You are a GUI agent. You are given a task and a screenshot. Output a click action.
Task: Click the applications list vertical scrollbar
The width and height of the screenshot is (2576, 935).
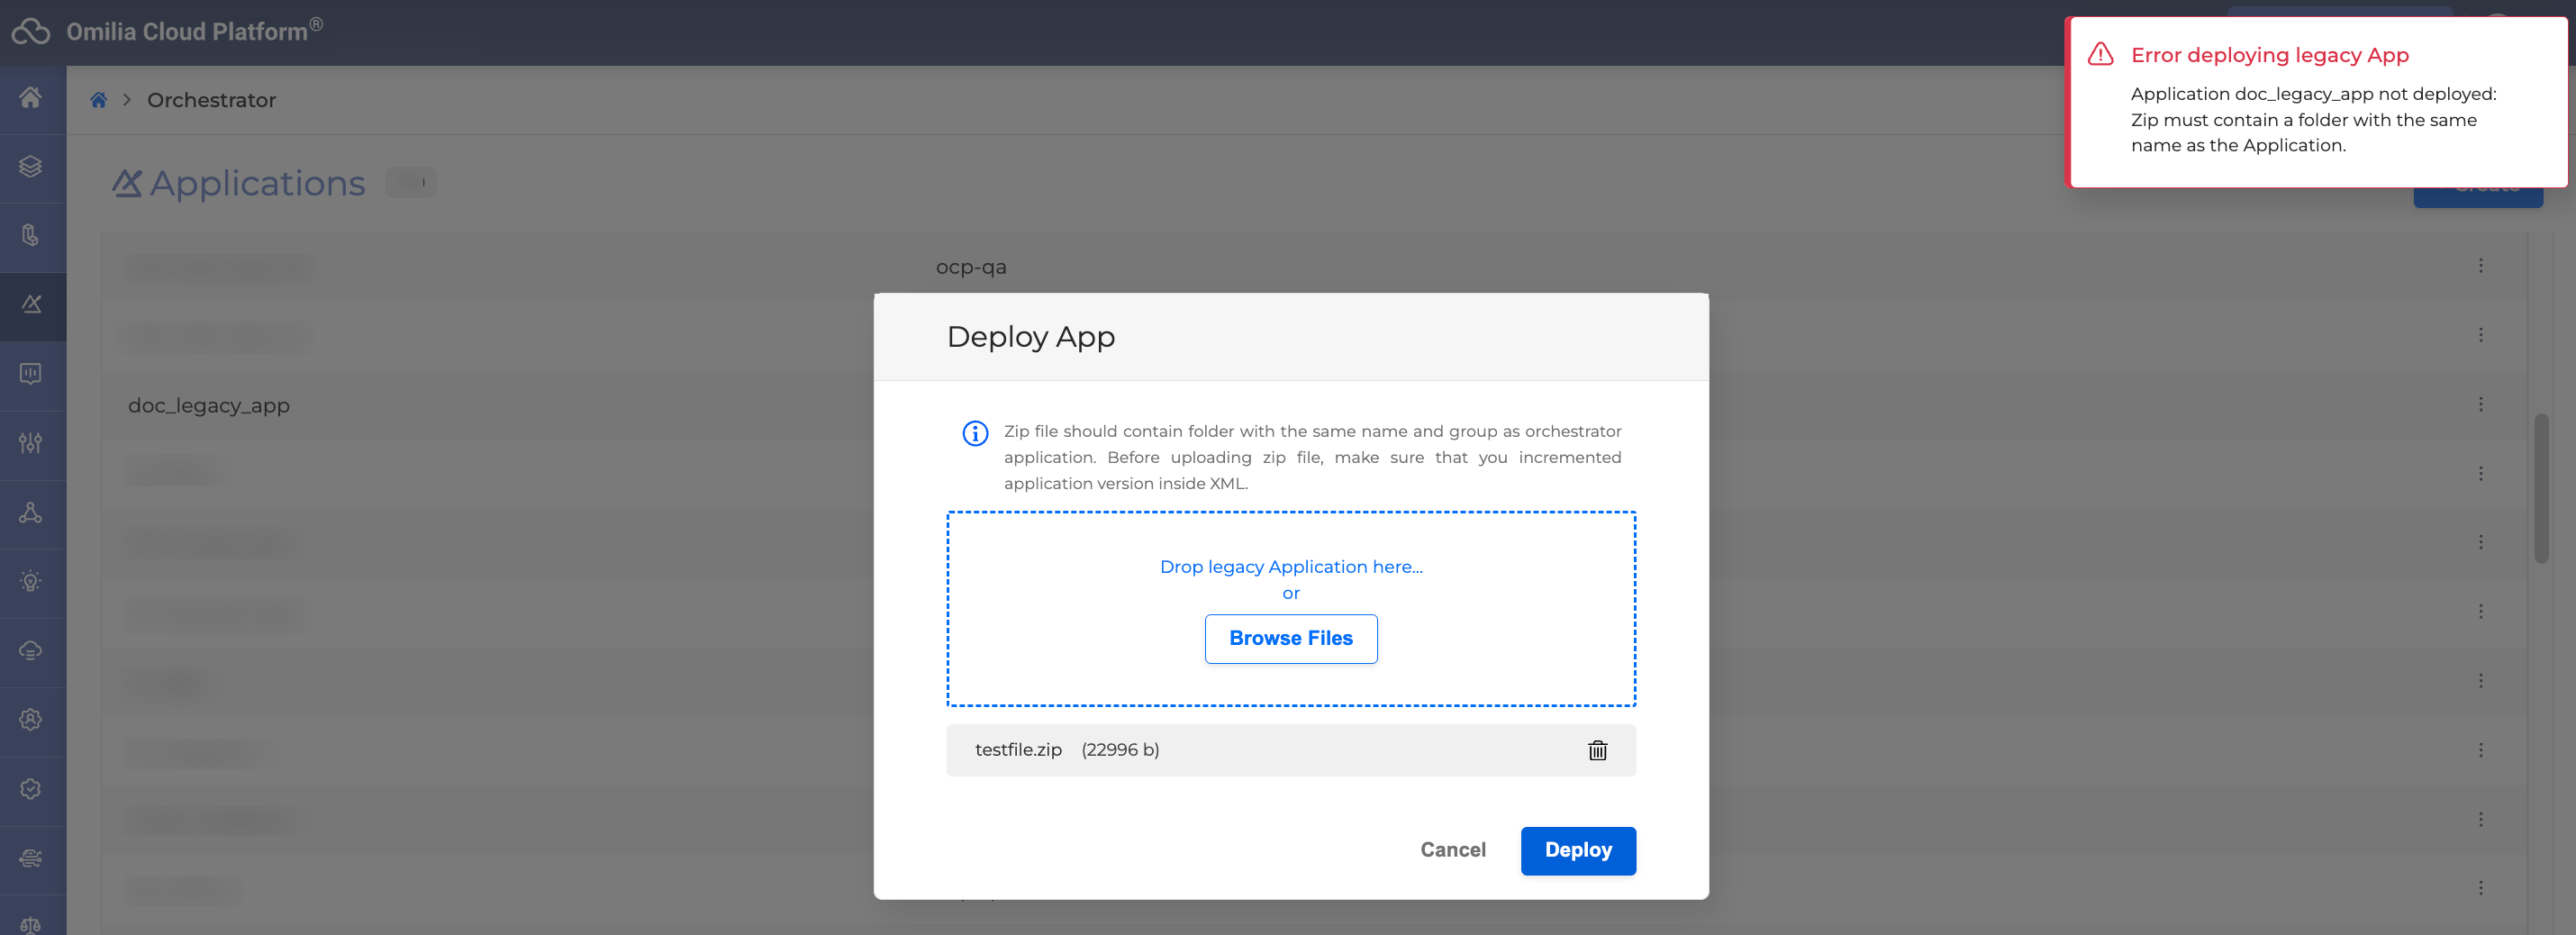tap(2540, 489)
